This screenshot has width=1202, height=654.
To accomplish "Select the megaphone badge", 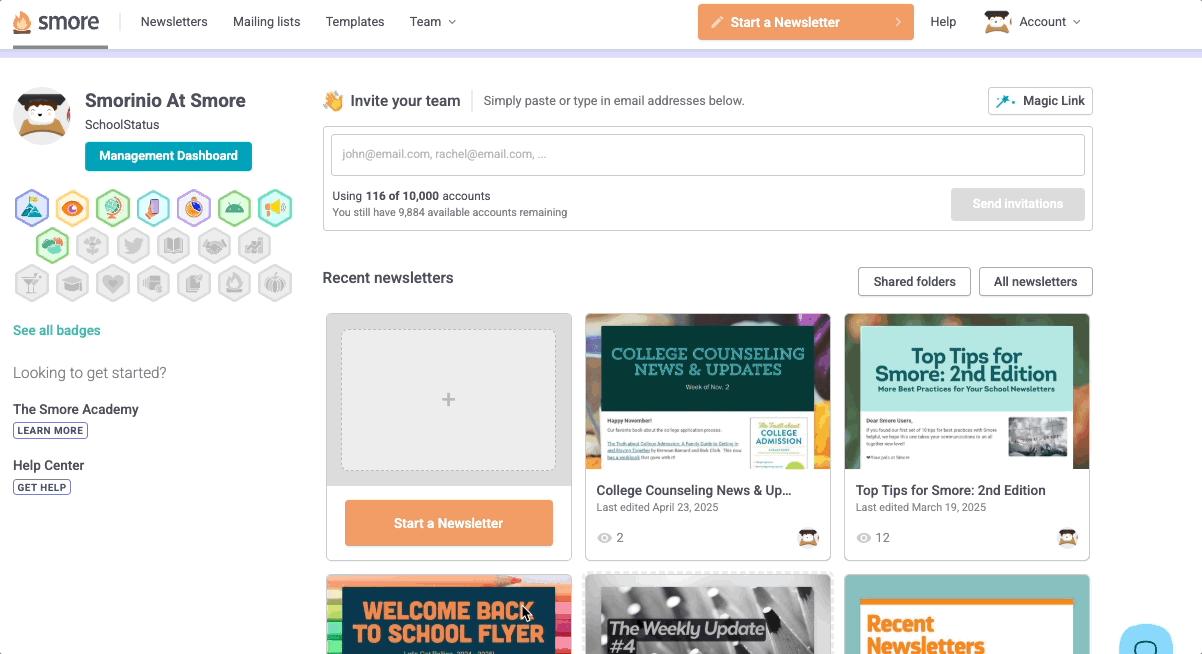I will pyautogui.click(x=275, y=208).
